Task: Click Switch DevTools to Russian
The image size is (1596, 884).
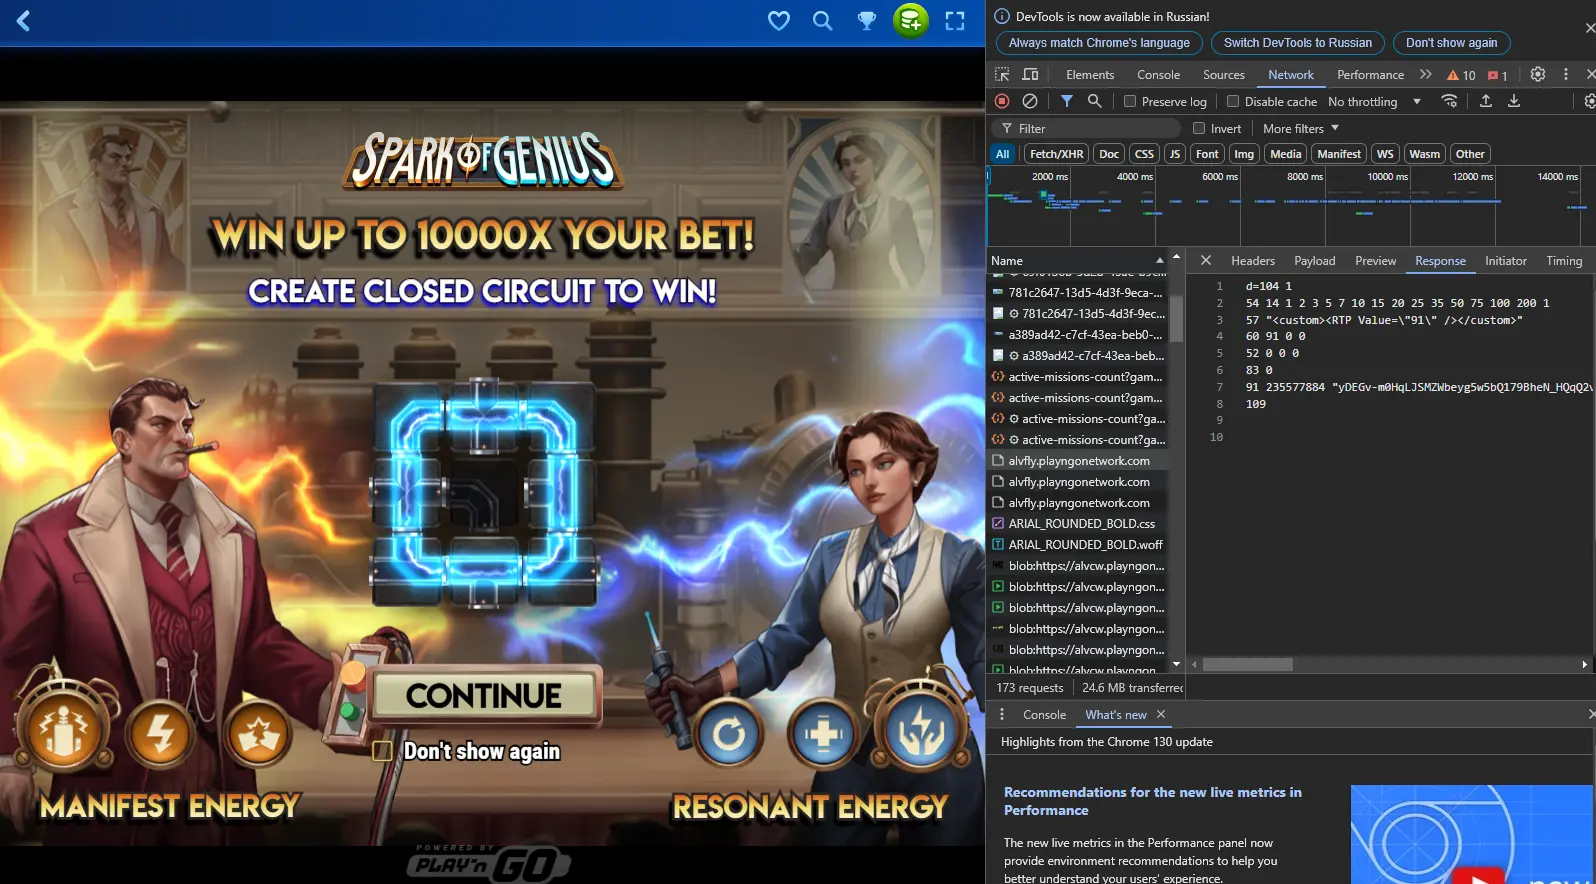Action: 1297,43
